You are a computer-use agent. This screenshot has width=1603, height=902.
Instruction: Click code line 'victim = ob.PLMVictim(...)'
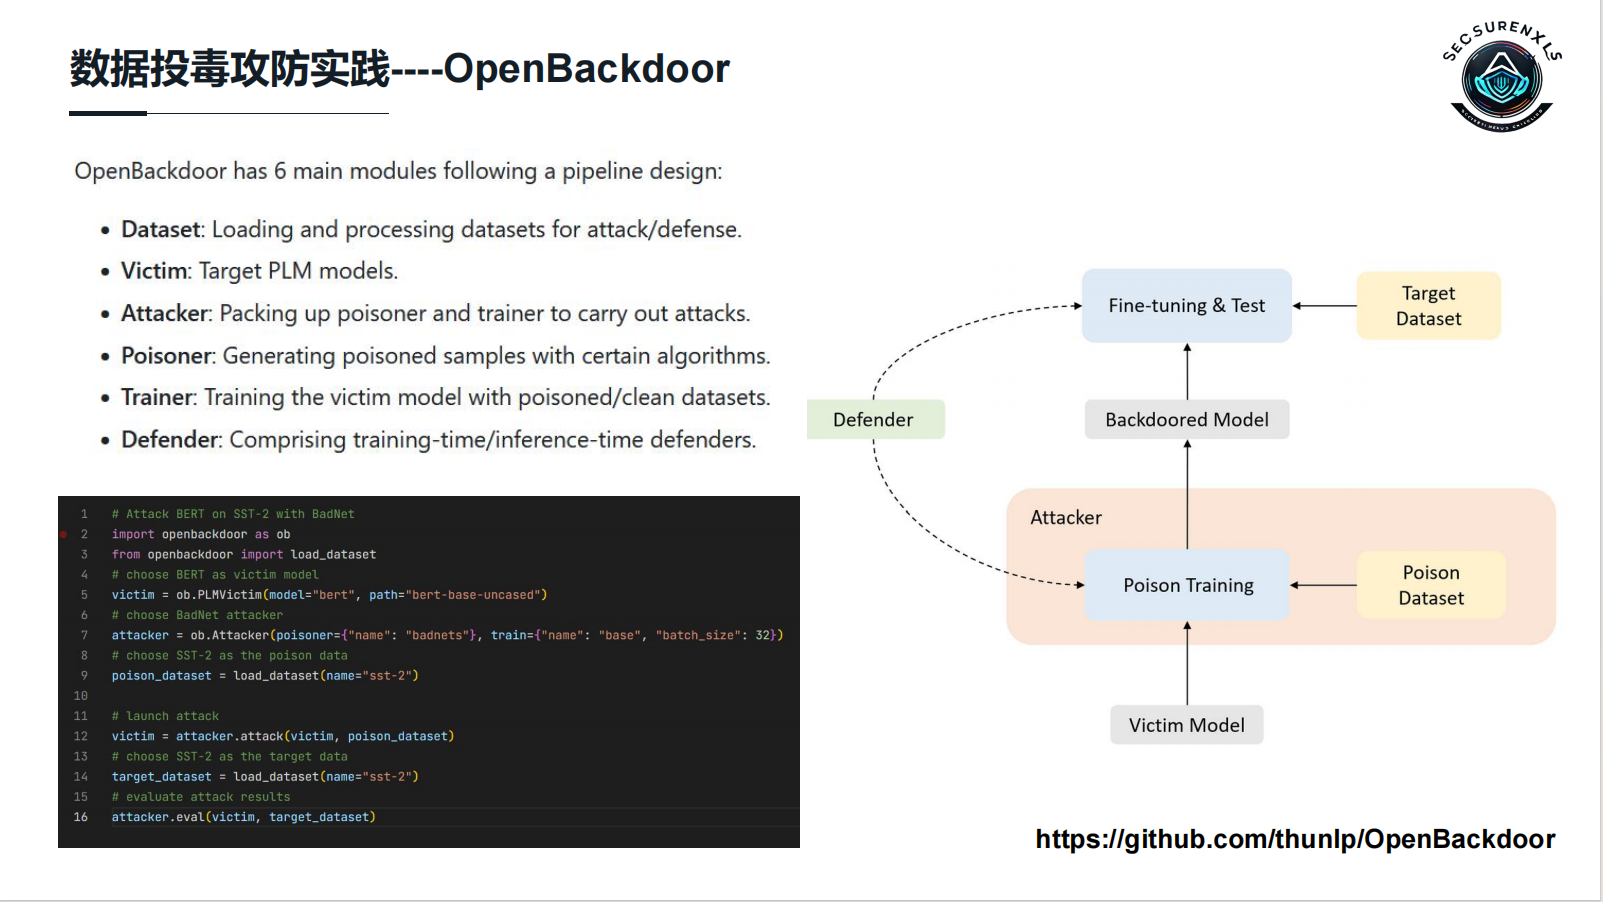pyautogui.click(x=329, y=595)
